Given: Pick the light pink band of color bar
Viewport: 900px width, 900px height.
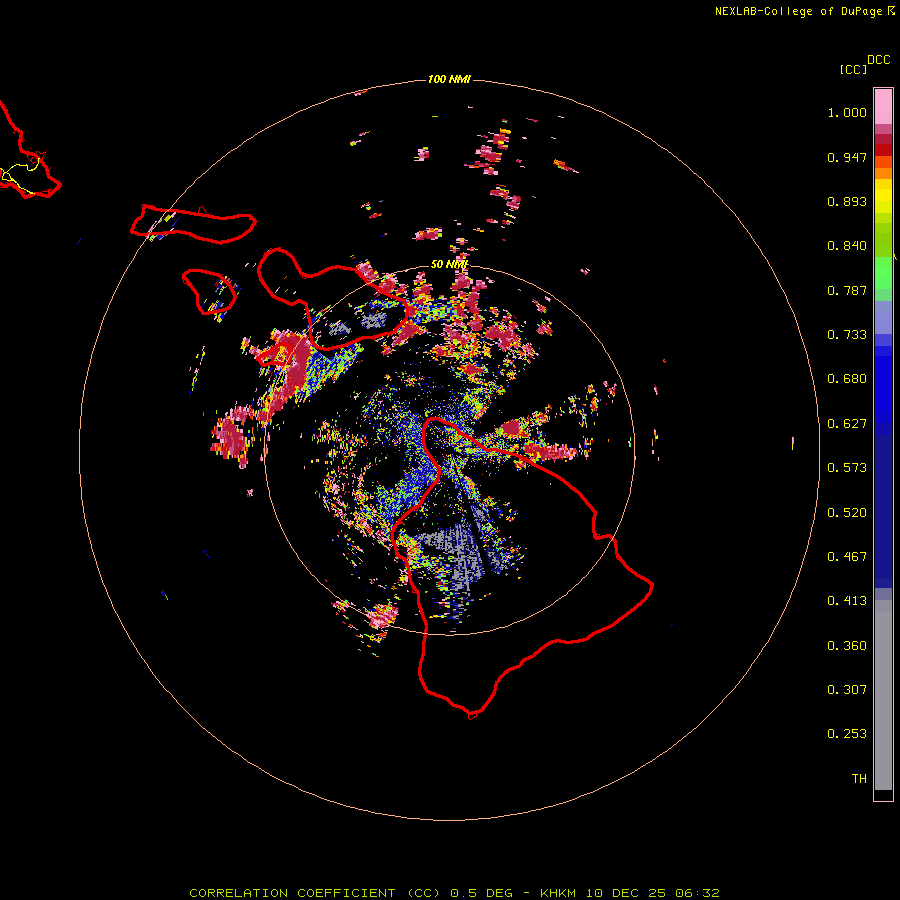Looking at the screenshot, I should coord(883,107).
